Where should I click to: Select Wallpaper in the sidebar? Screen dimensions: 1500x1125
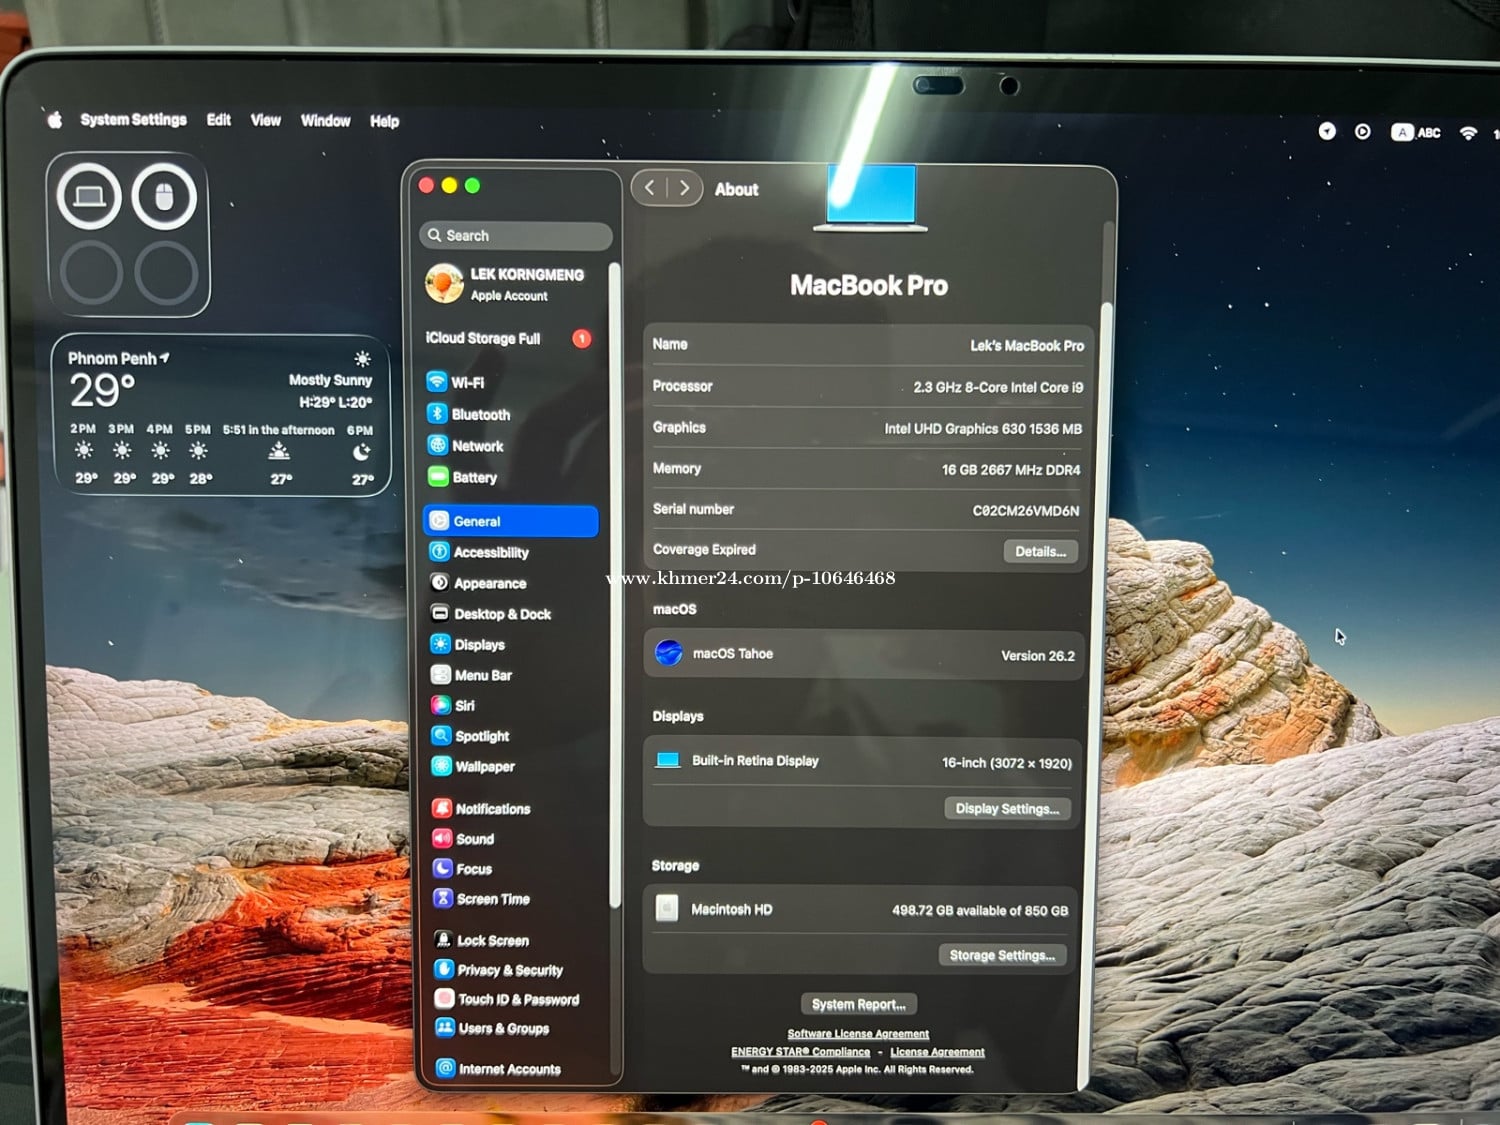click(x=484, y=766)
